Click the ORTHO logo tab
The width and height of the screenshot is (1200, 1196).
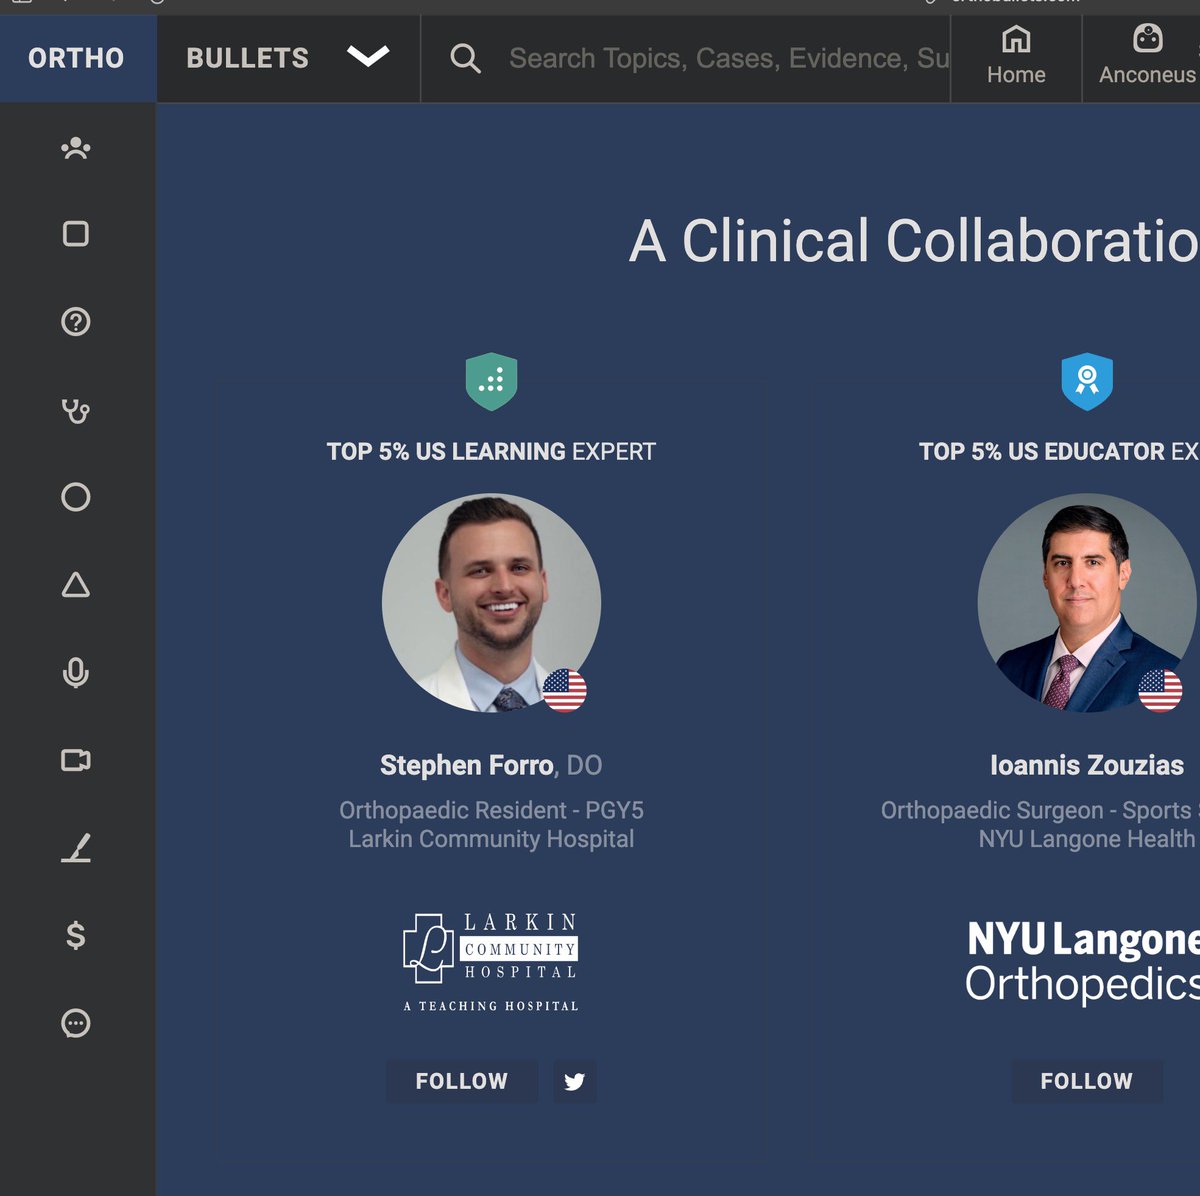tap(77, 58)
